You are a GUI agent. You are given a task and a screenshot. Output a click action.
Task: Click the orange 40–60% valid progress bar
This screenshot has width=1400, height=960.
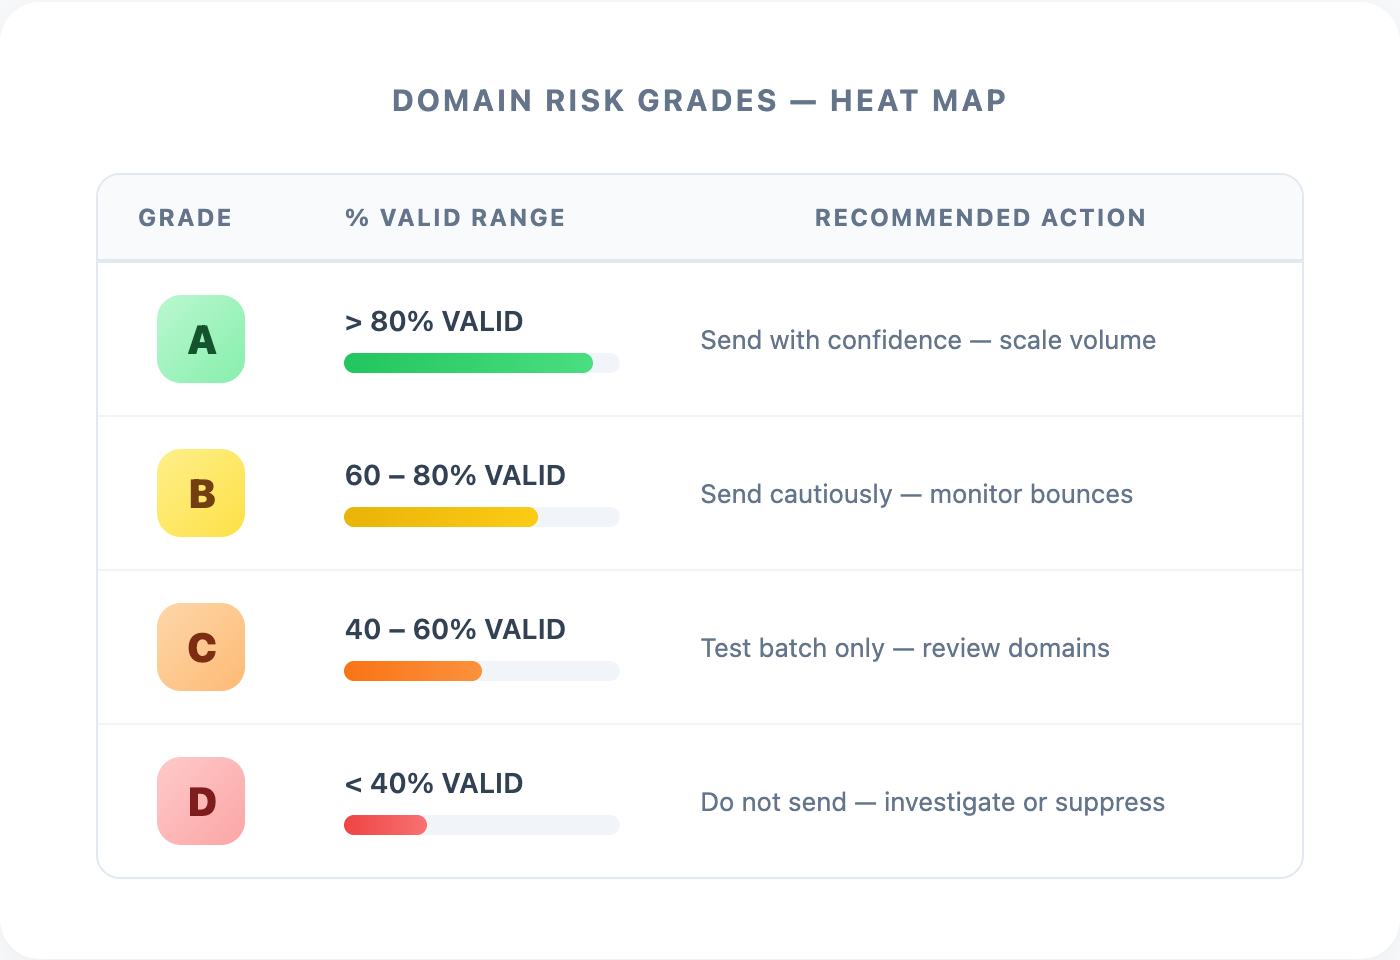(x=413, y=671)
